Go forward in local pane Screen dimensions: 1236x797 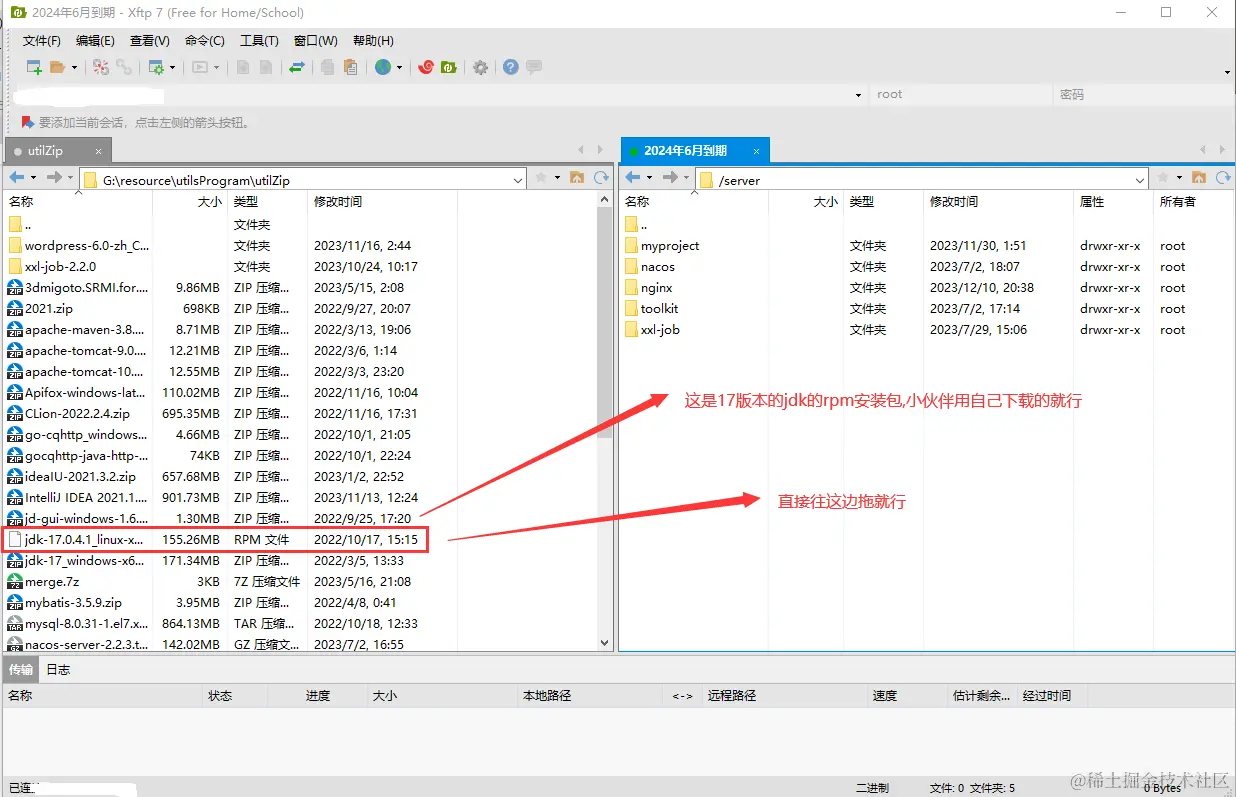55,177
